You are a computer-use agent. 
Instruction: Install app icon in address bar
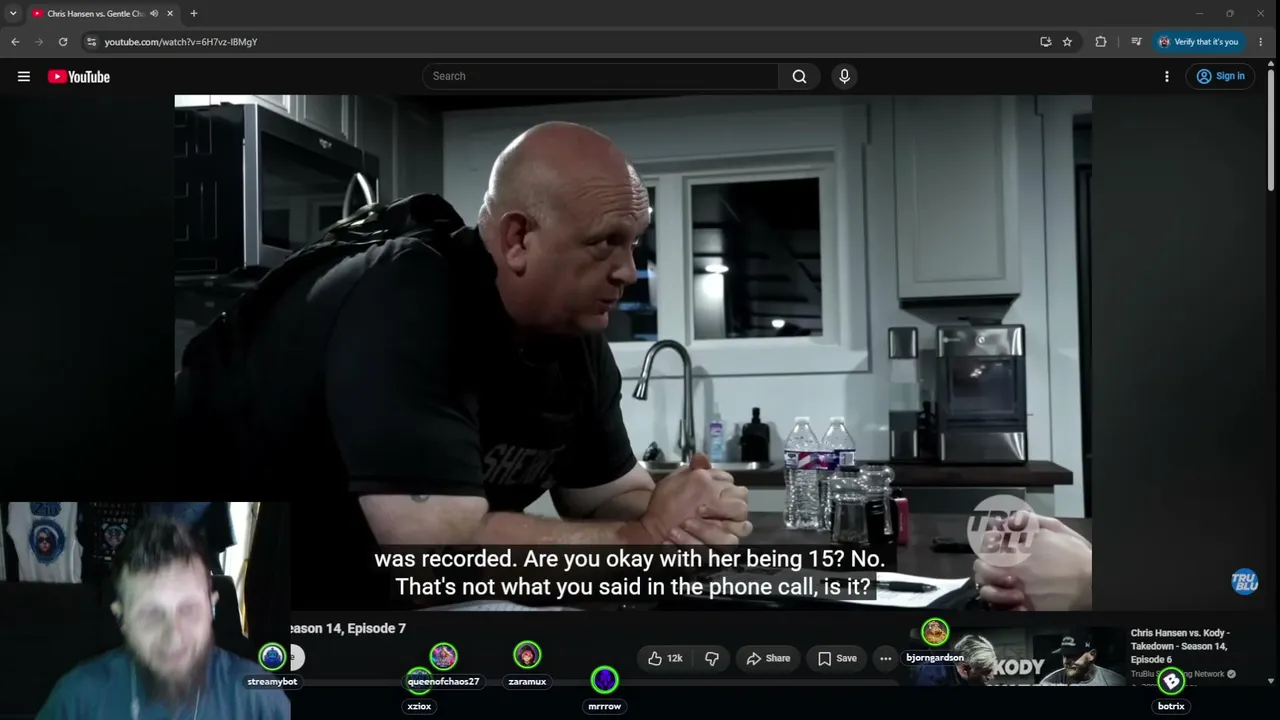tap(1045, 42)
